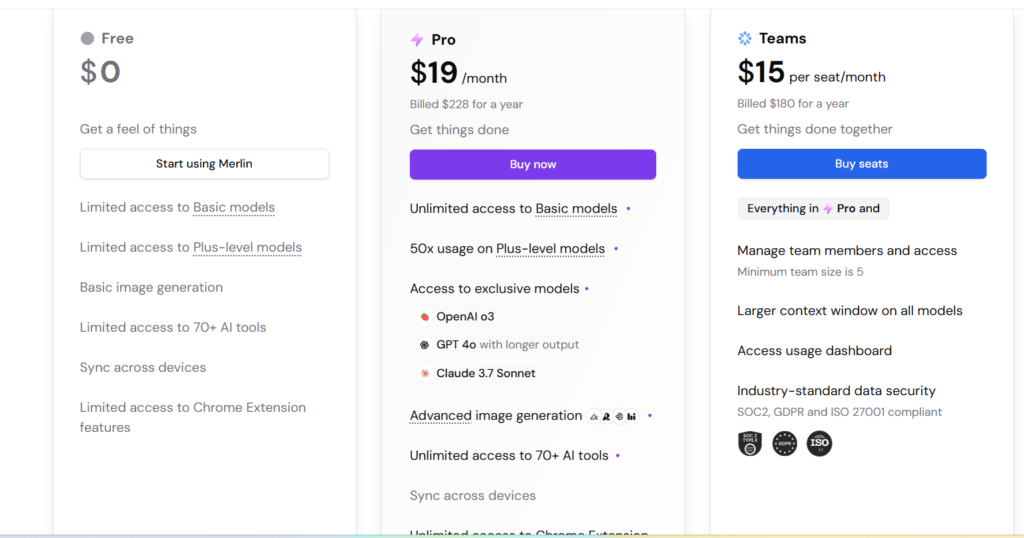Click the Free plan title
This screenshot has height=538, width=1024.
(118, 39)
